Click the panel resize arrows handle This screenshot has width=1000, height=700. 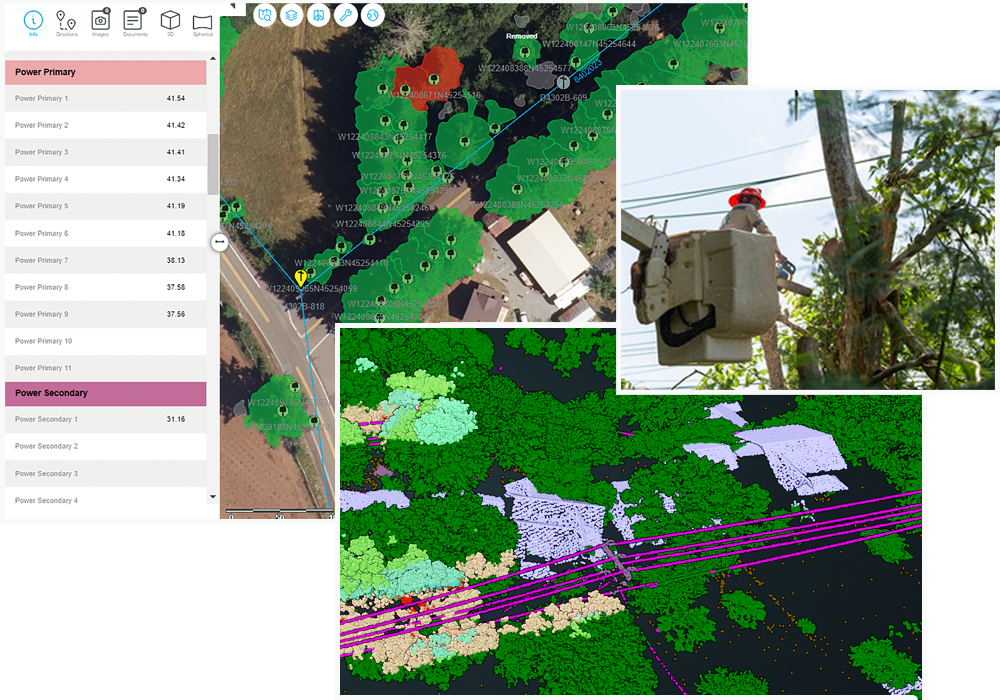point(220,242)
